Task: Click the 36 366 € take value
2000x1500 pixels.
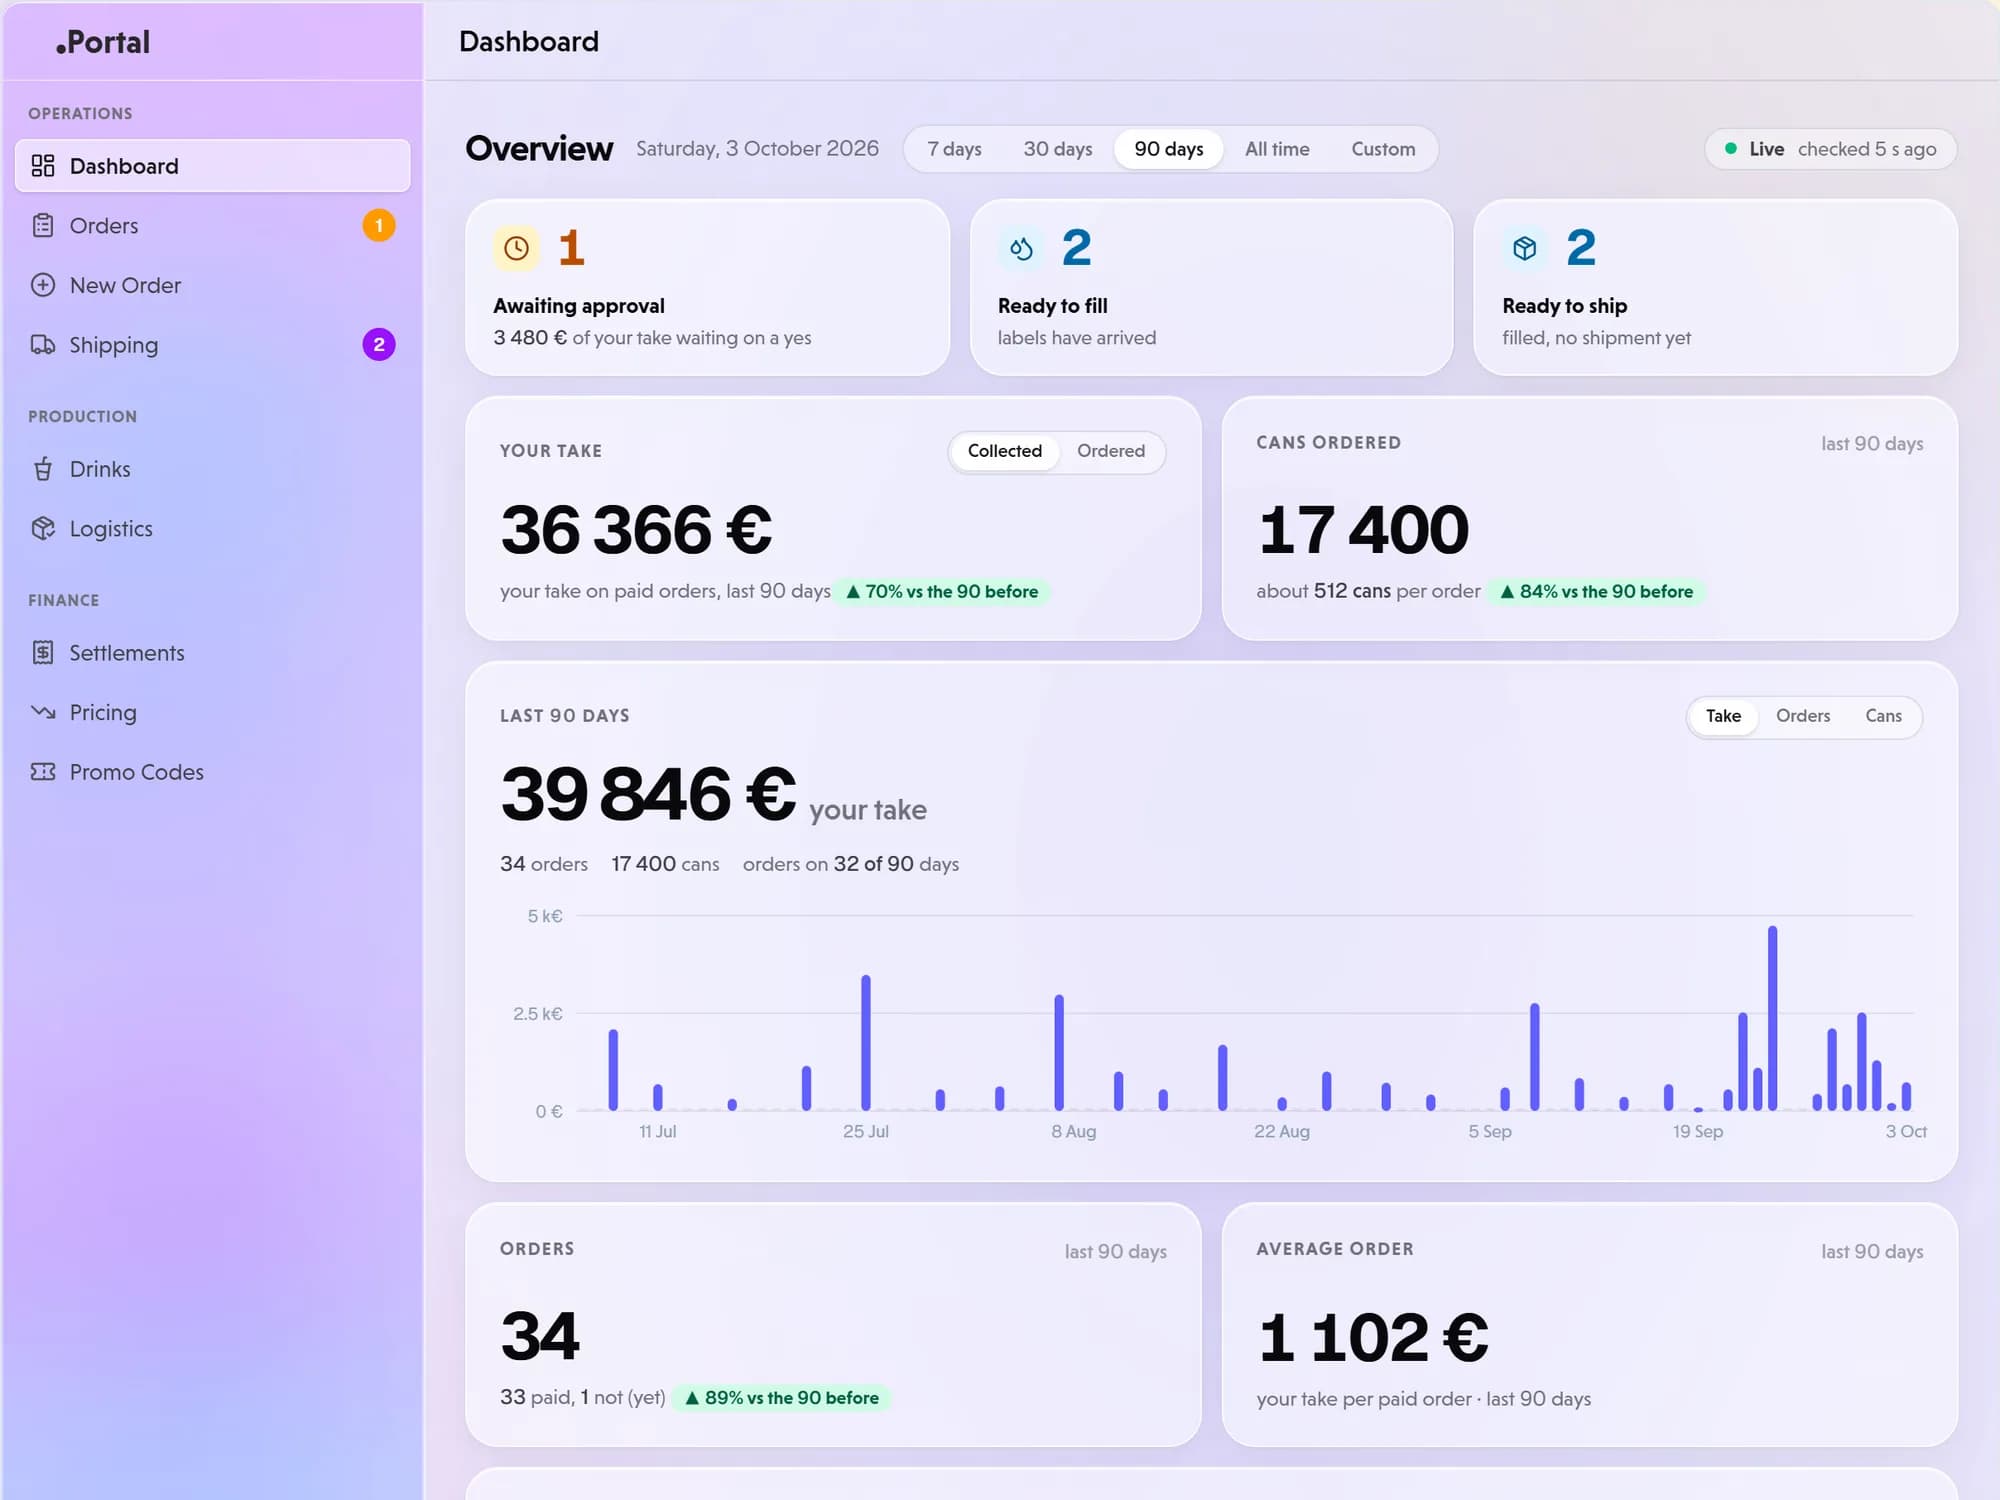Action: click(x=637, y=529)
